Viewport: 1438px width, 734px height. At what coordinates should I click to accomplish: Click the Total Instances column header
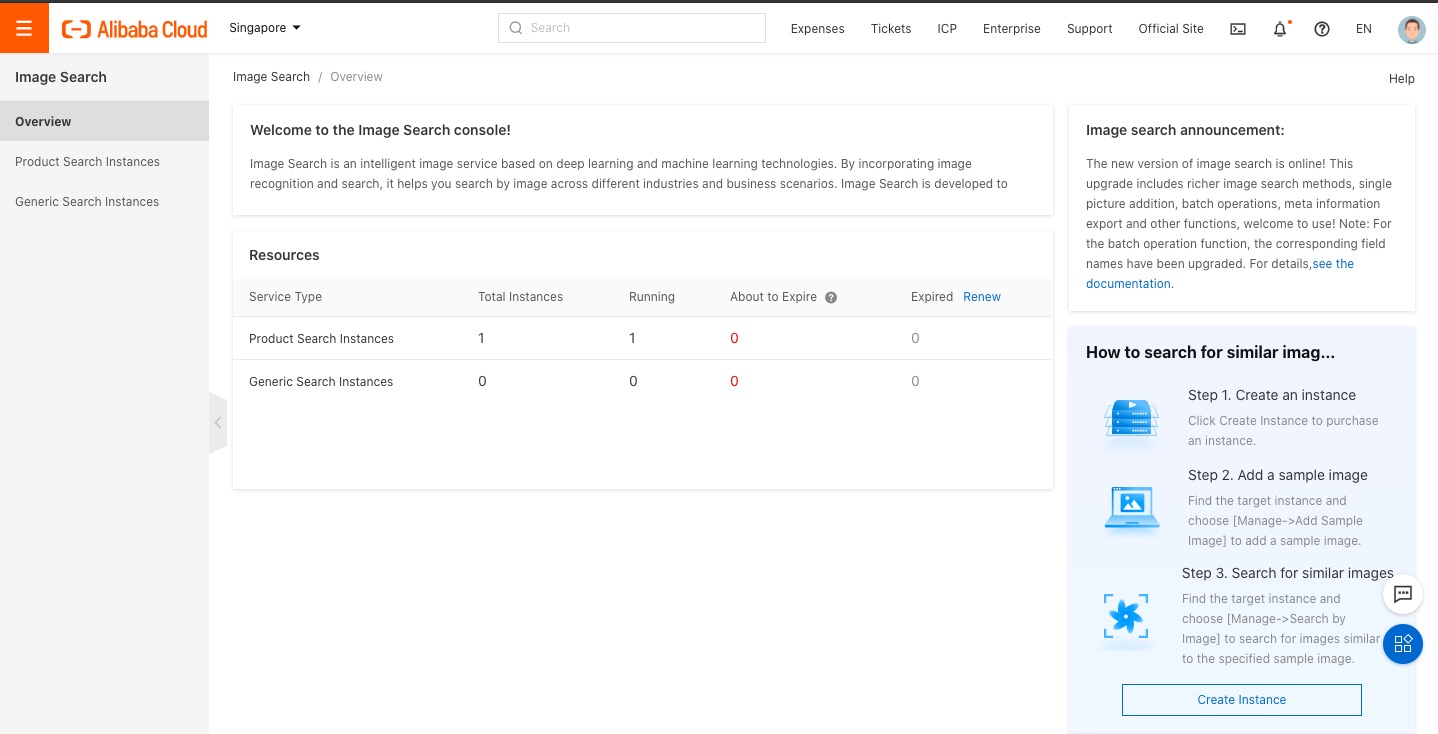pyautogui.click(x=520, y=297)
